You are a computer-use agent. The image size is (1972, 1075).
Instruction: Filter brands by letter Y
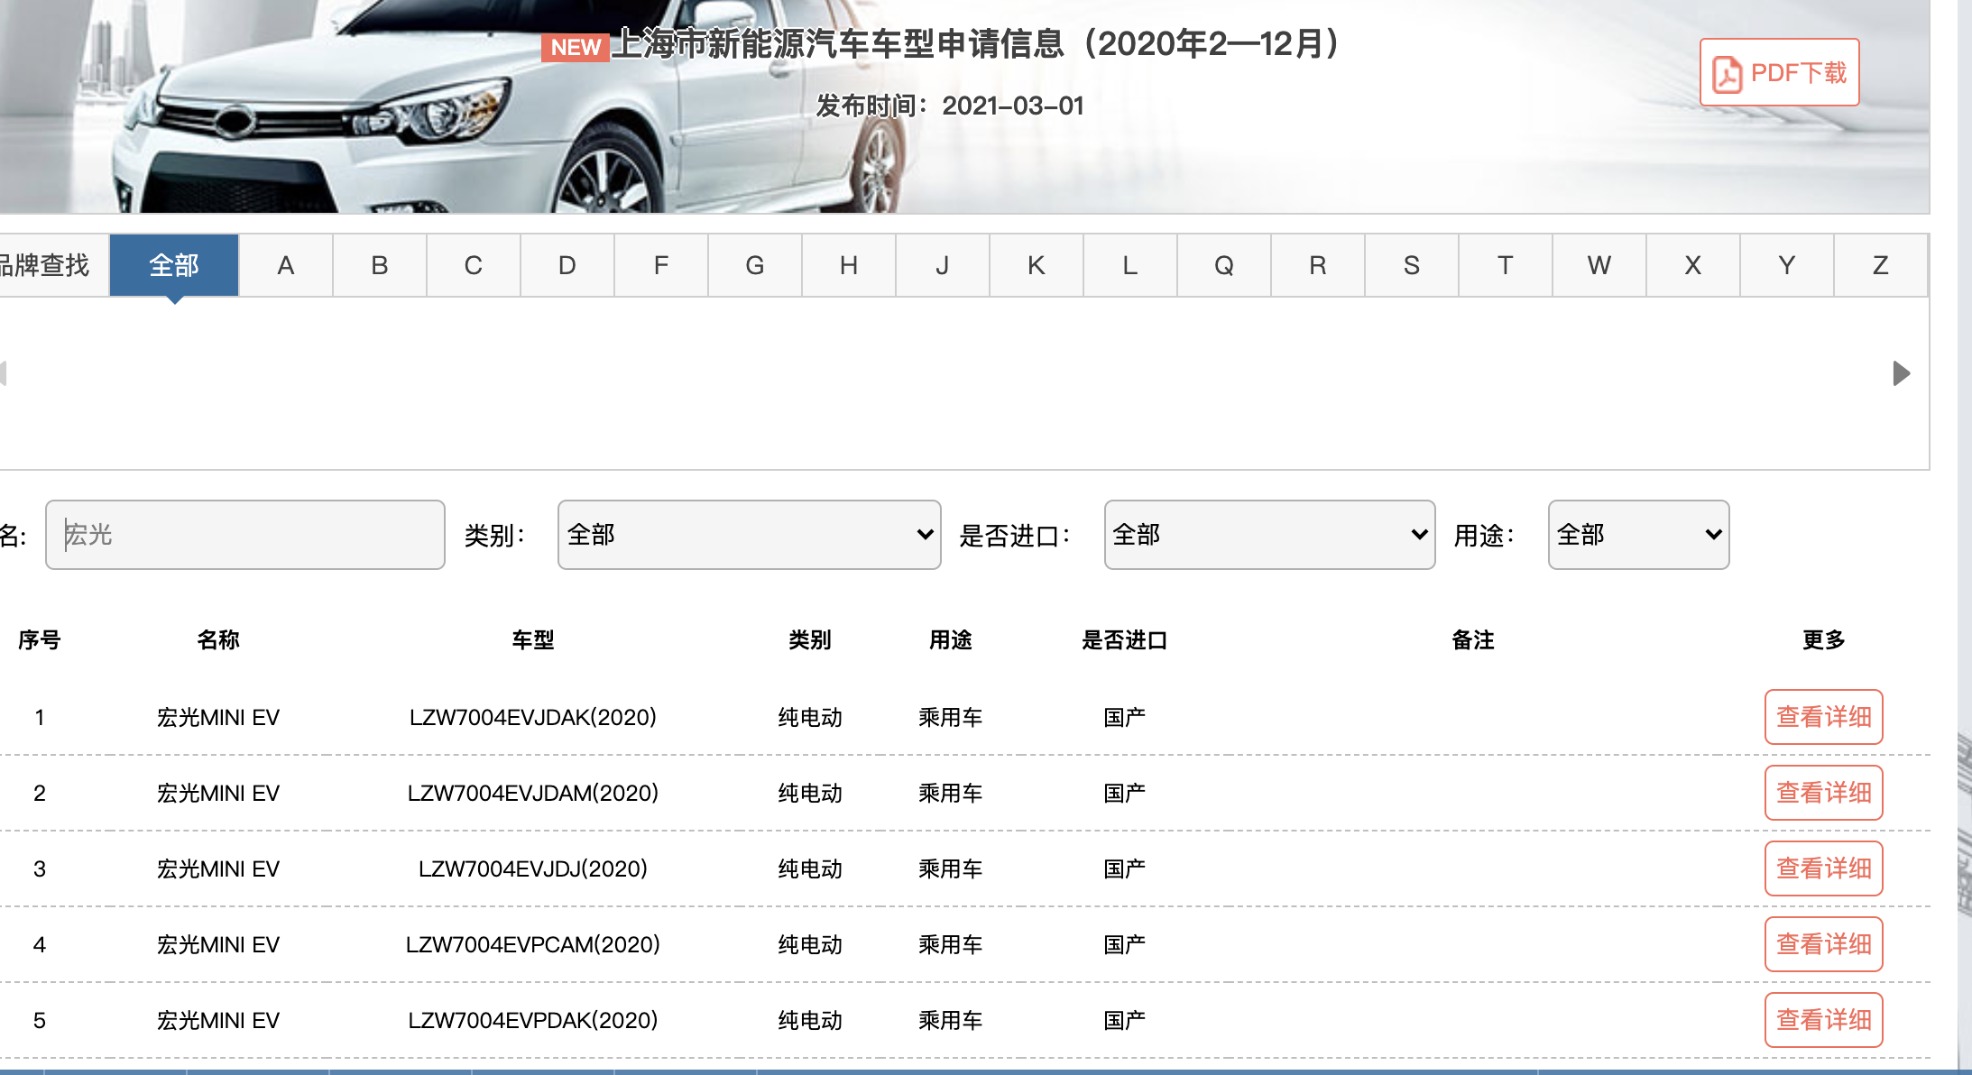[x=1787, y=265]
